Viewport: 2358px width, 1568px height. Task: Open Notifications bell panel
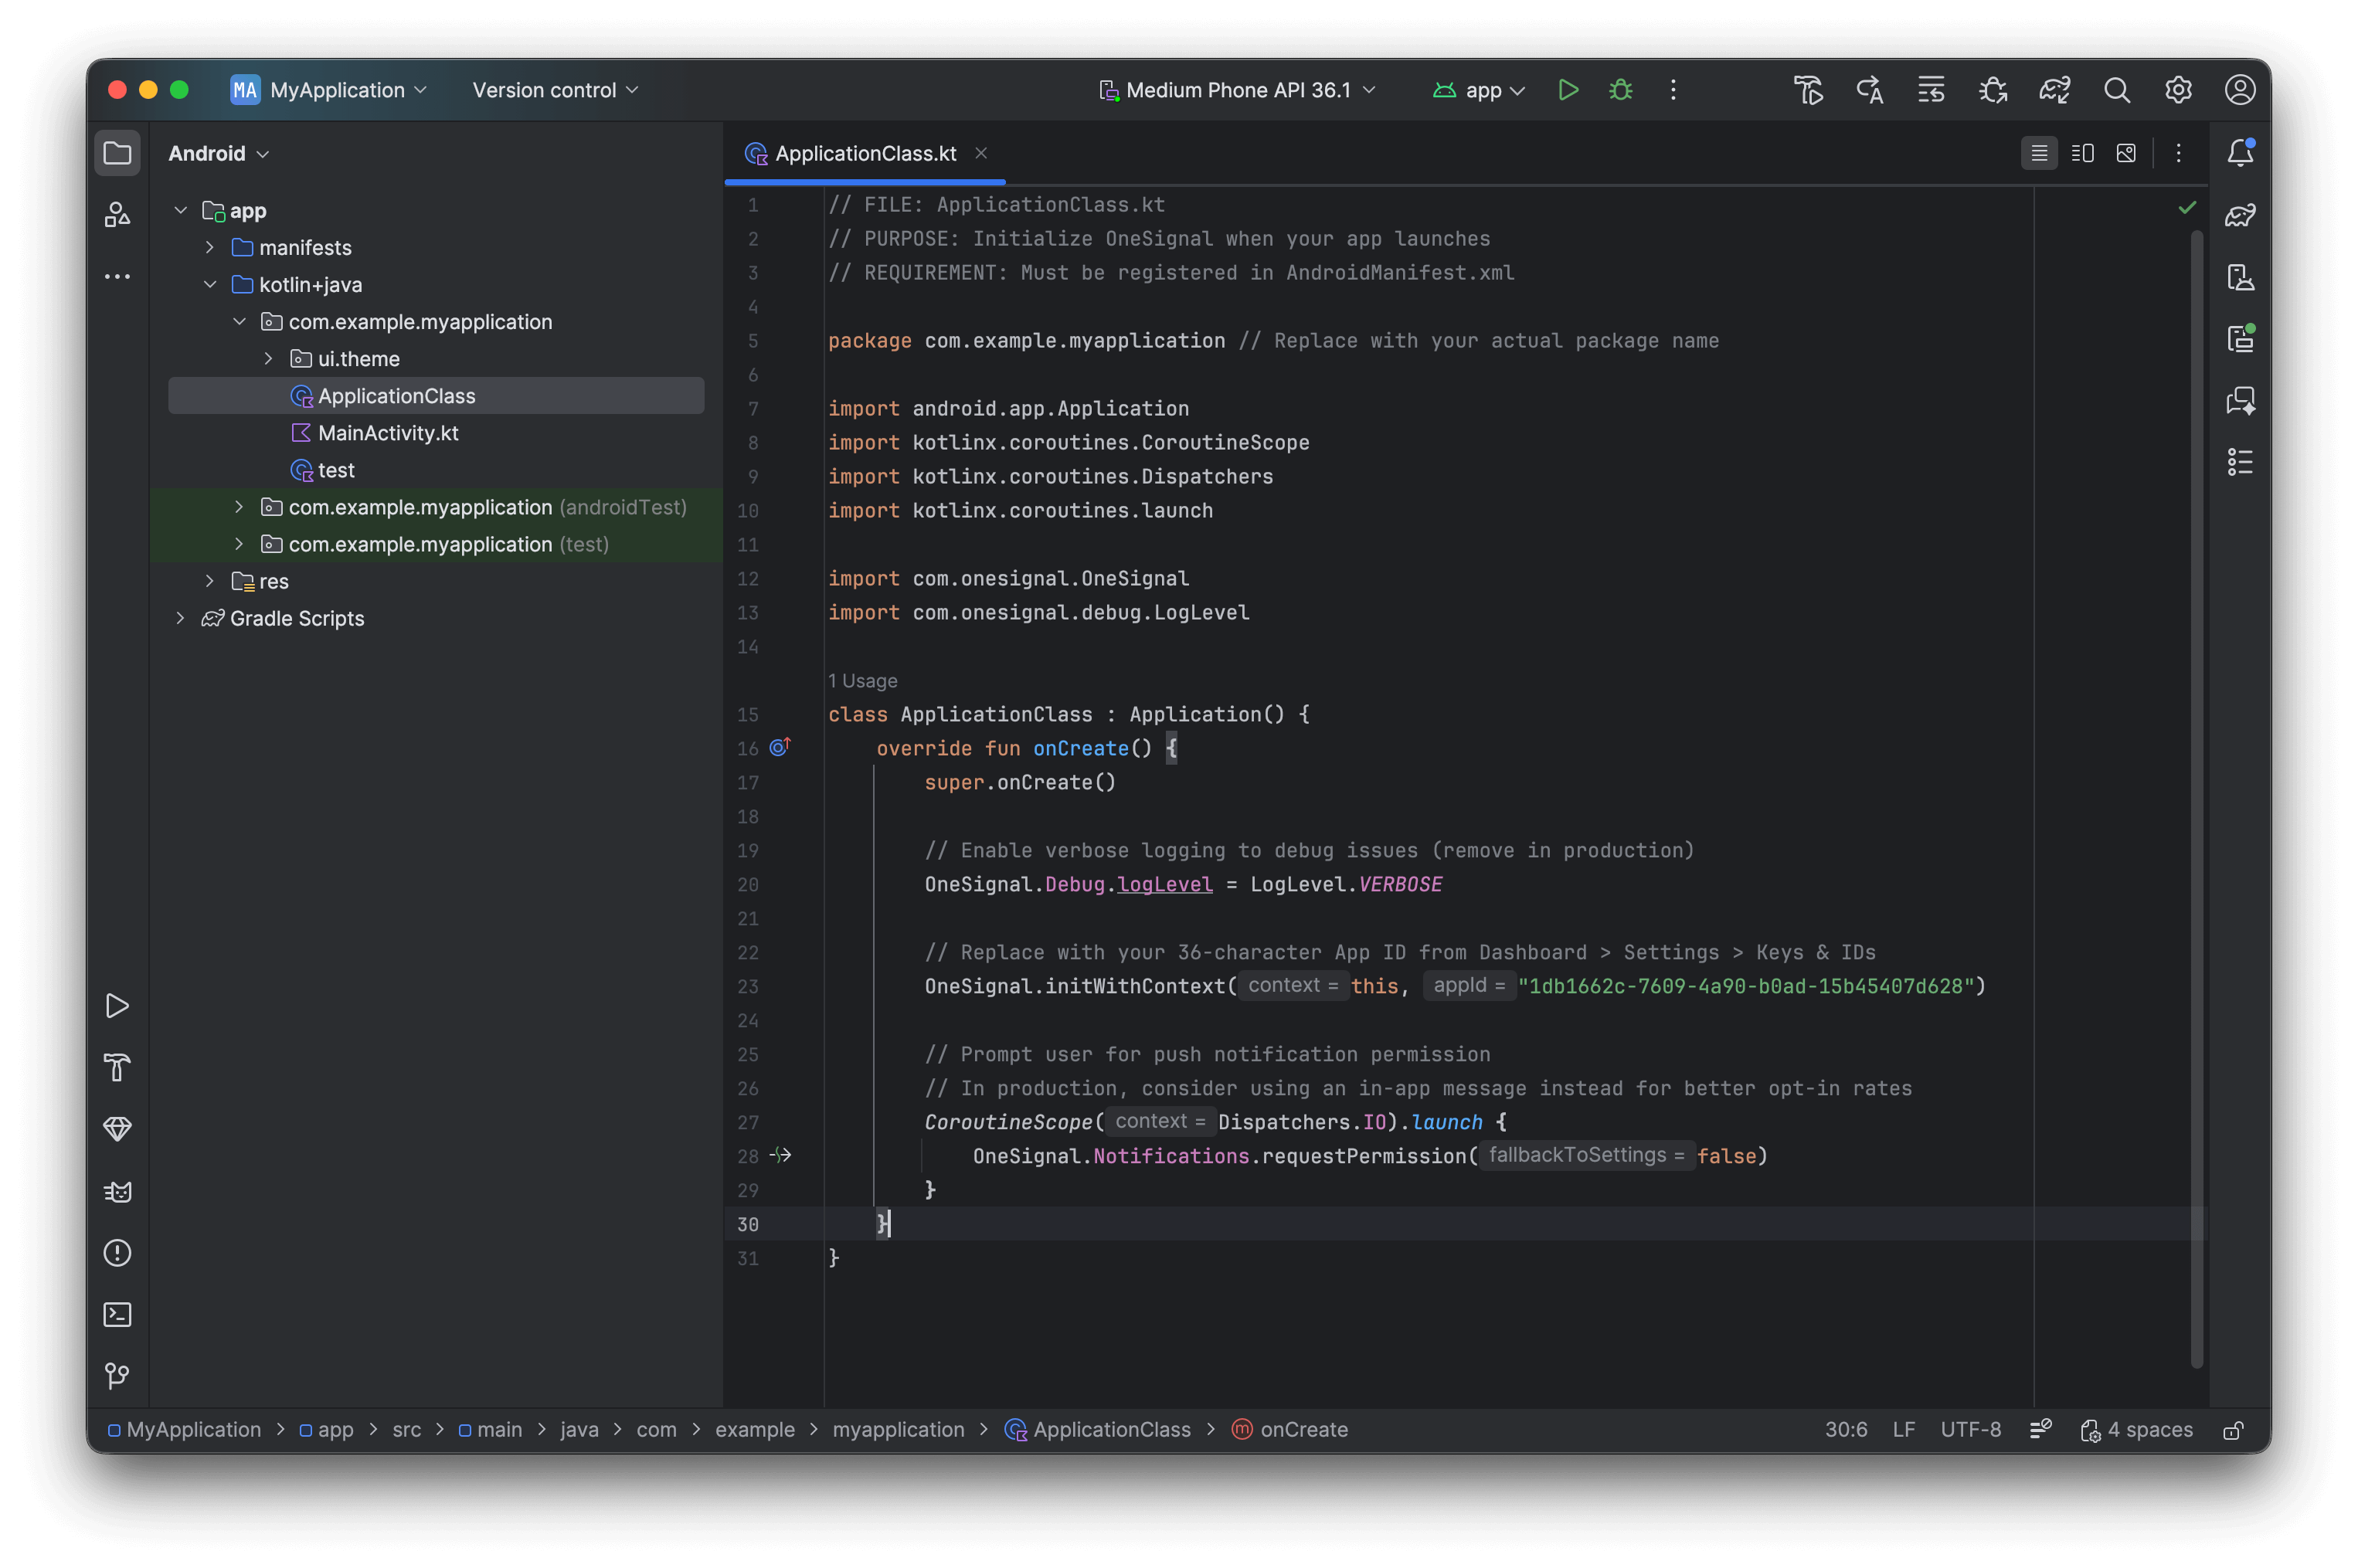pos(2239,153)
